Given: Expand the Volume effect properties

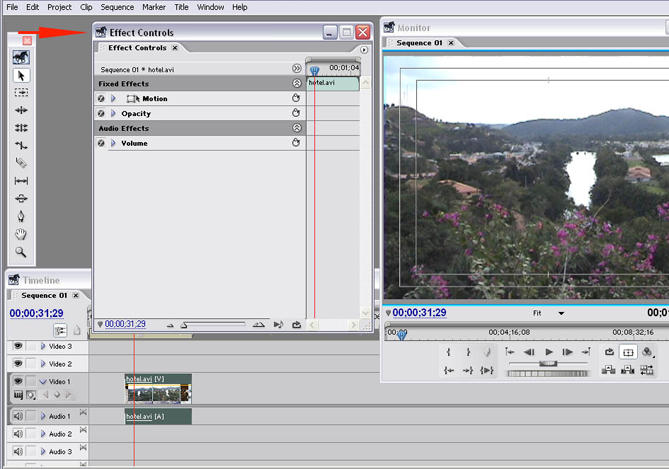Looking at the screenshot, I should tap(113, 144).
